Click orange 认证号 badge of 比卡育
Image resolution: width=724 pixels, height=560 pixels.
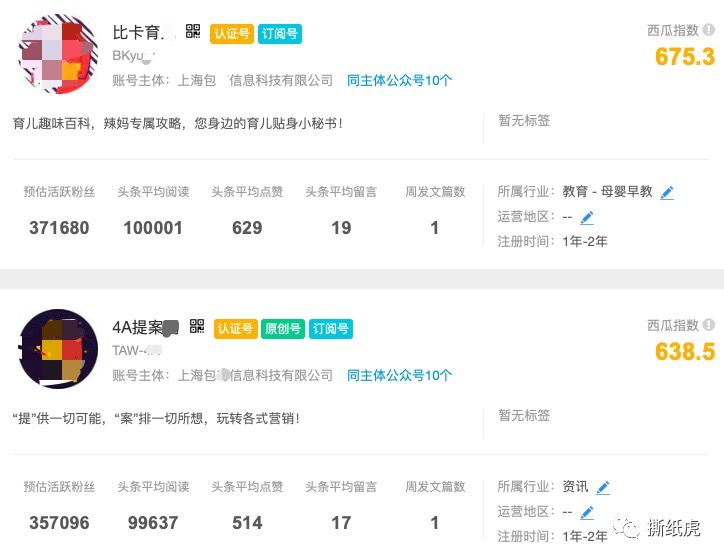[x=232, y=34]
